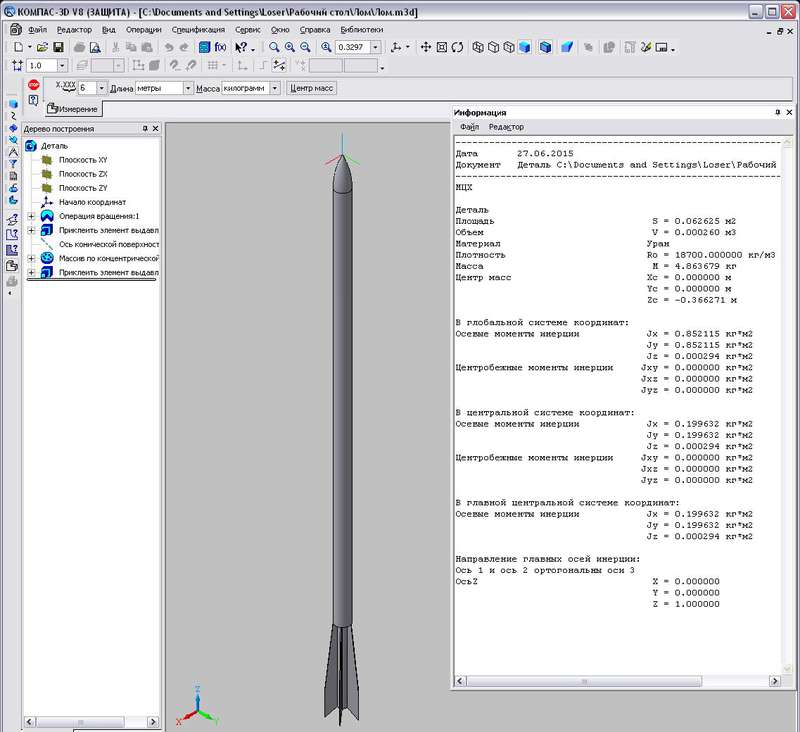Open the Спецификация menu
800x732 pixels.
[x=198, y=30]
